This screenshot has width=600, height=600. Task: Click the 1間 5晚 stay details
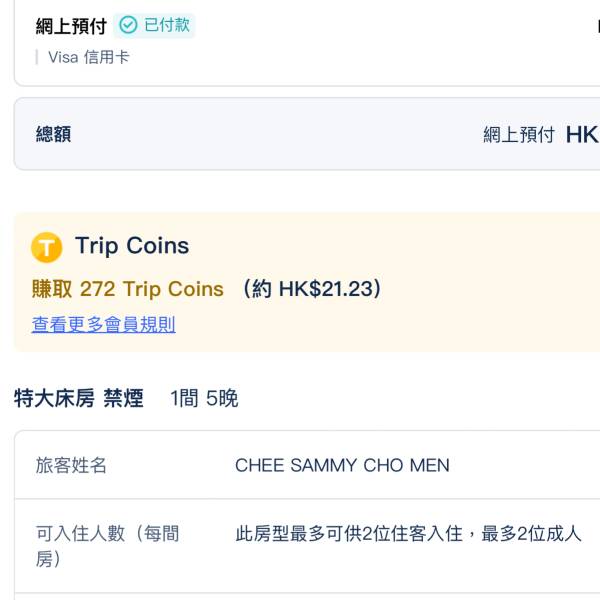(204, 399)
